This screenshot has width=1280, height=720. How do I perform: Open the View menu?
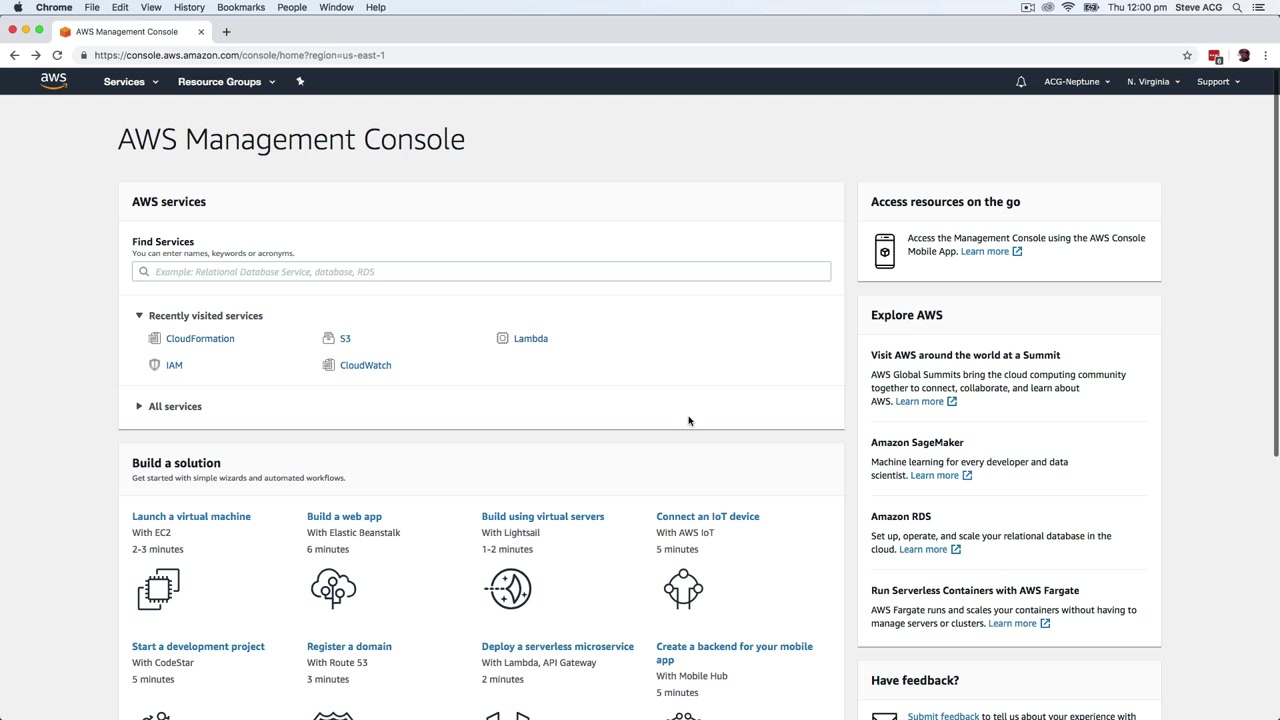(151, 7)
